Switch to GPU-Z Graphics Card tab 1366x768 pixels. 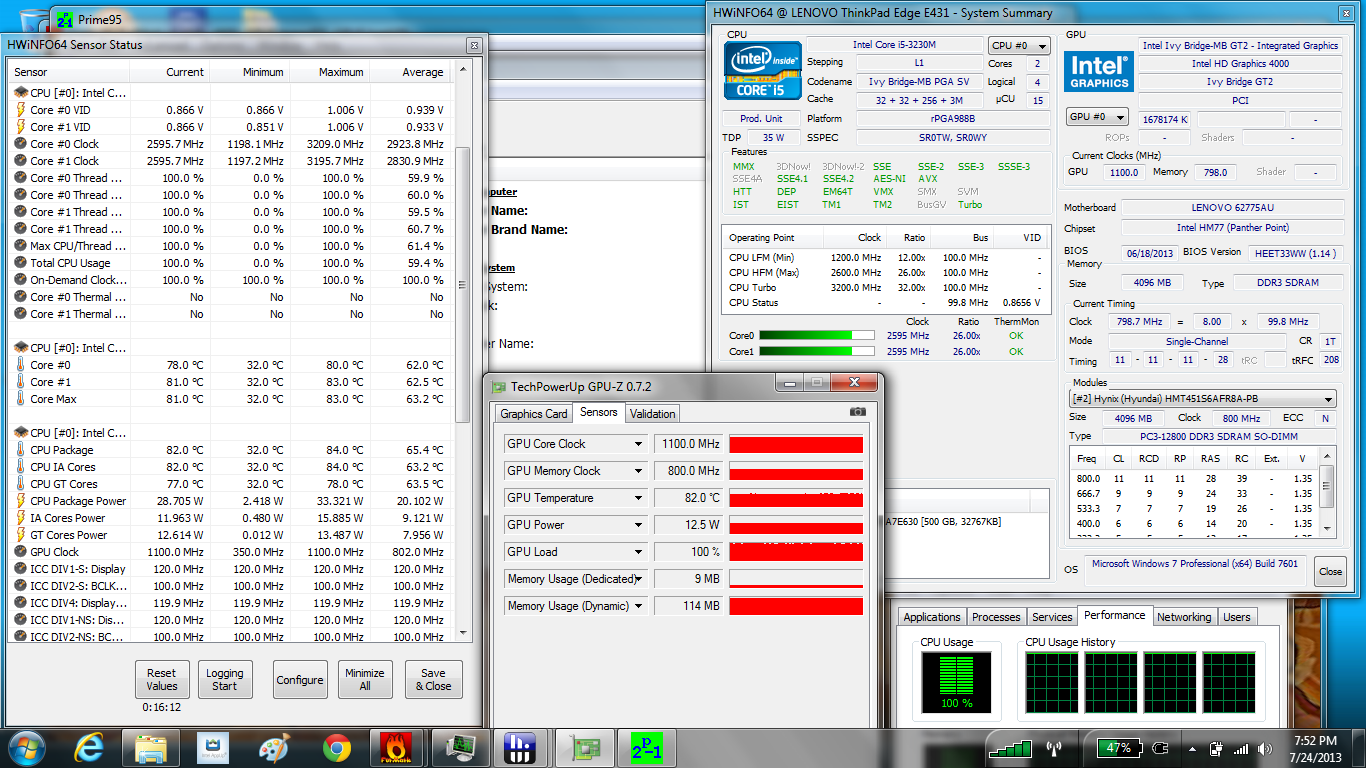pyautogui.click(x=534, y=414)
